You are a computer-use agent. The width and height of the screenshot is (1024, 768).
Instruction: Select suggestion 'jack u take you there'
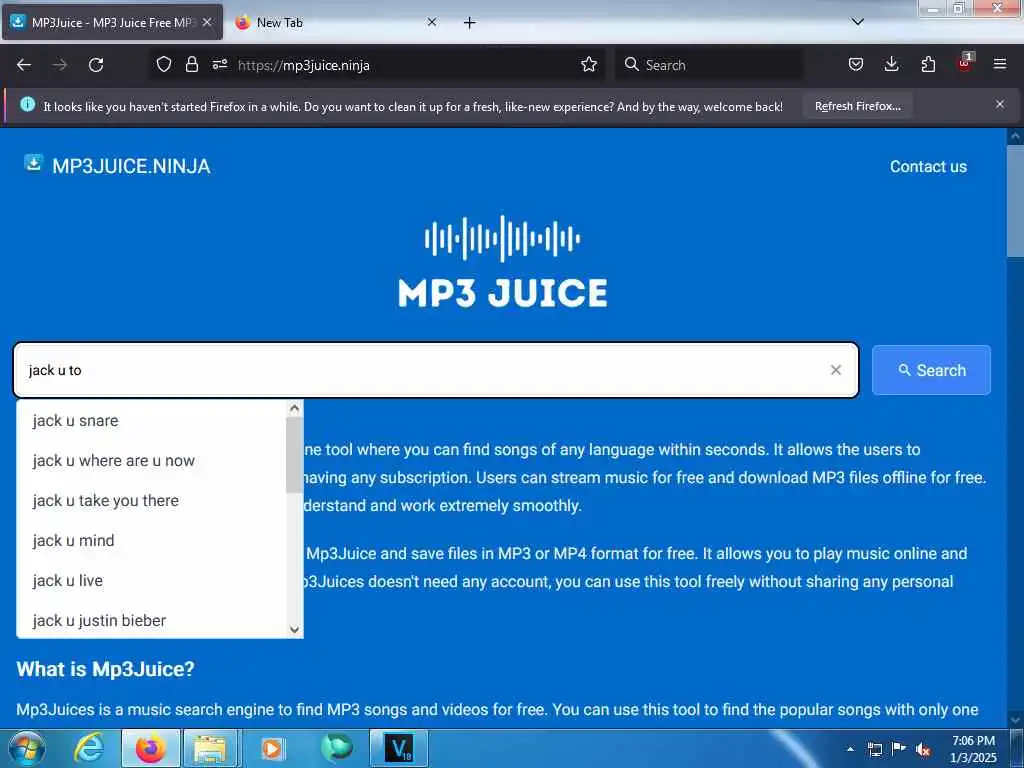pos(152,500)
